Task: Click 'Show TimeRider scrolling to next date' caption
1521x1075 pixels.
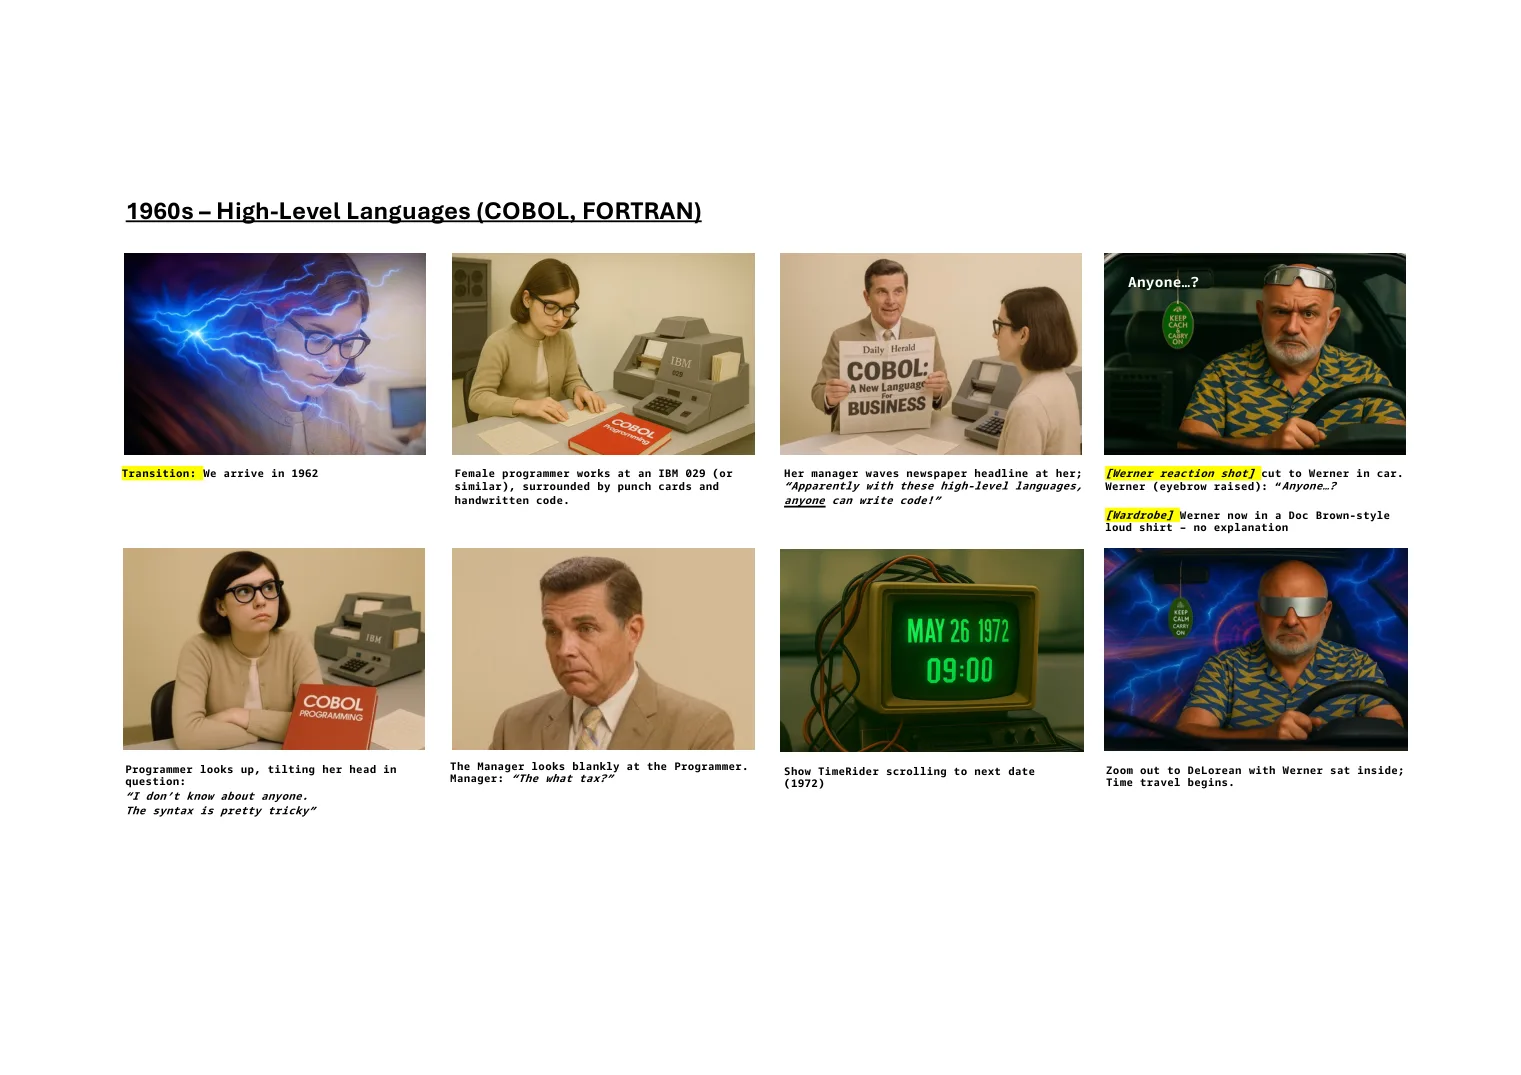Action: pos(910,778)
